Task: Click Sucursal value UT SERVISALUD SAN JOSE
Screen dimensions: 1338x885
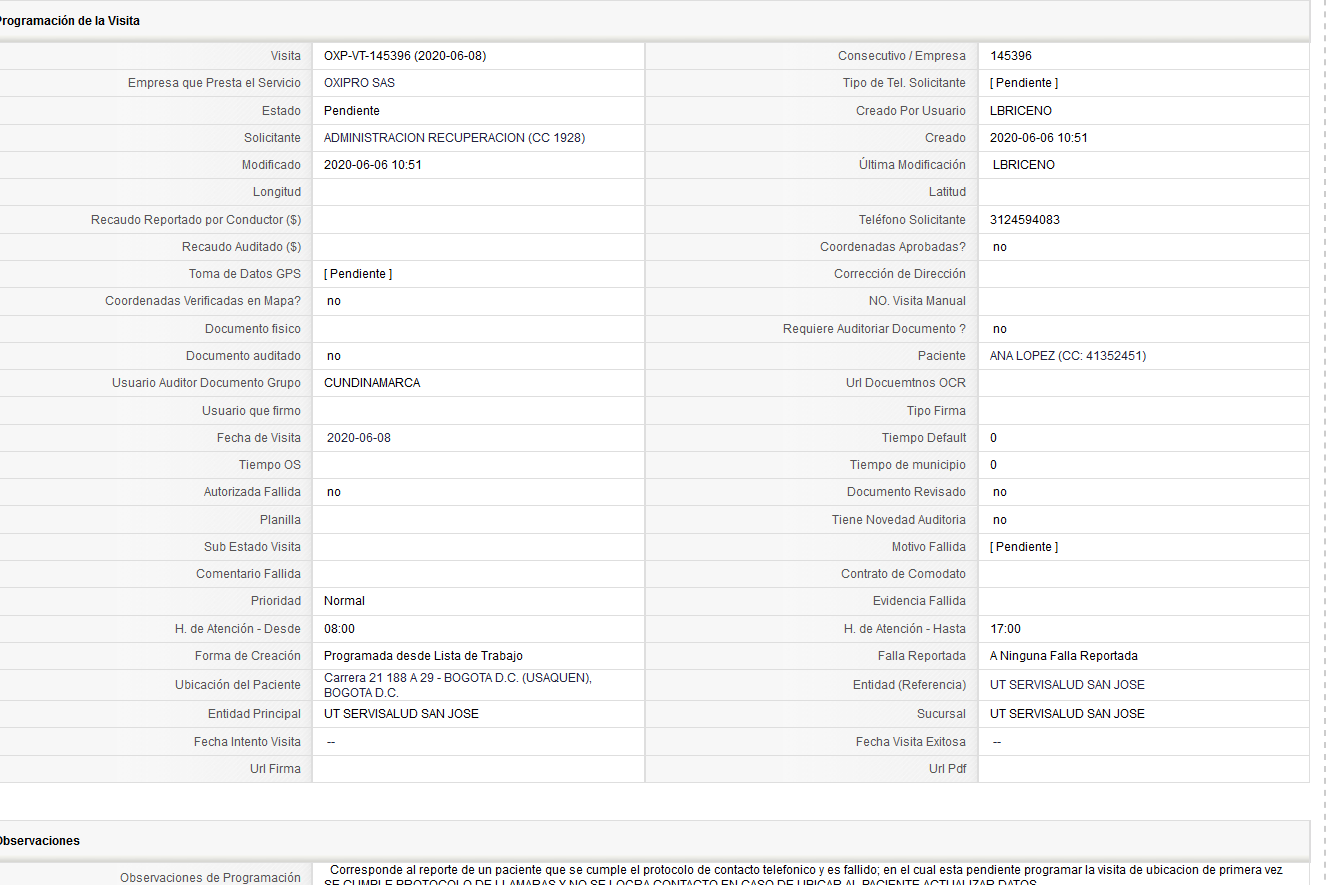Action: coord(1067,714)
